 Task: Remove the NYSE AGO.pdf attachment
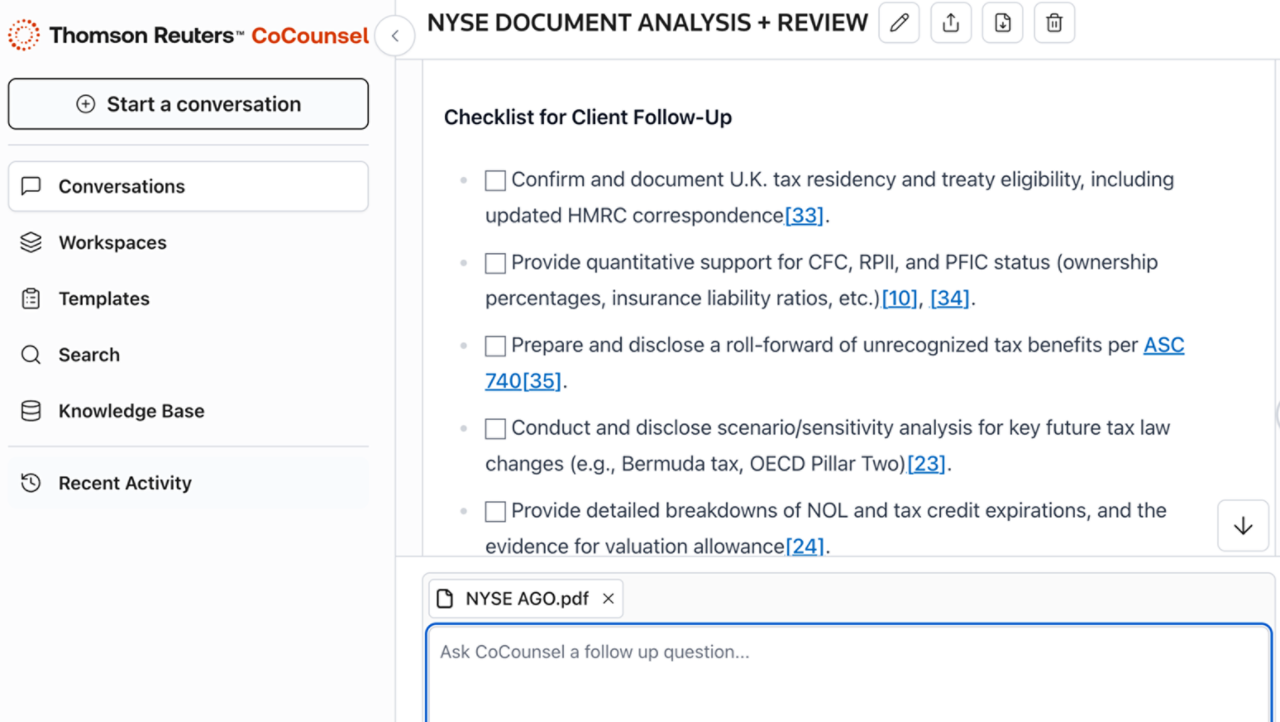[608, 599]
